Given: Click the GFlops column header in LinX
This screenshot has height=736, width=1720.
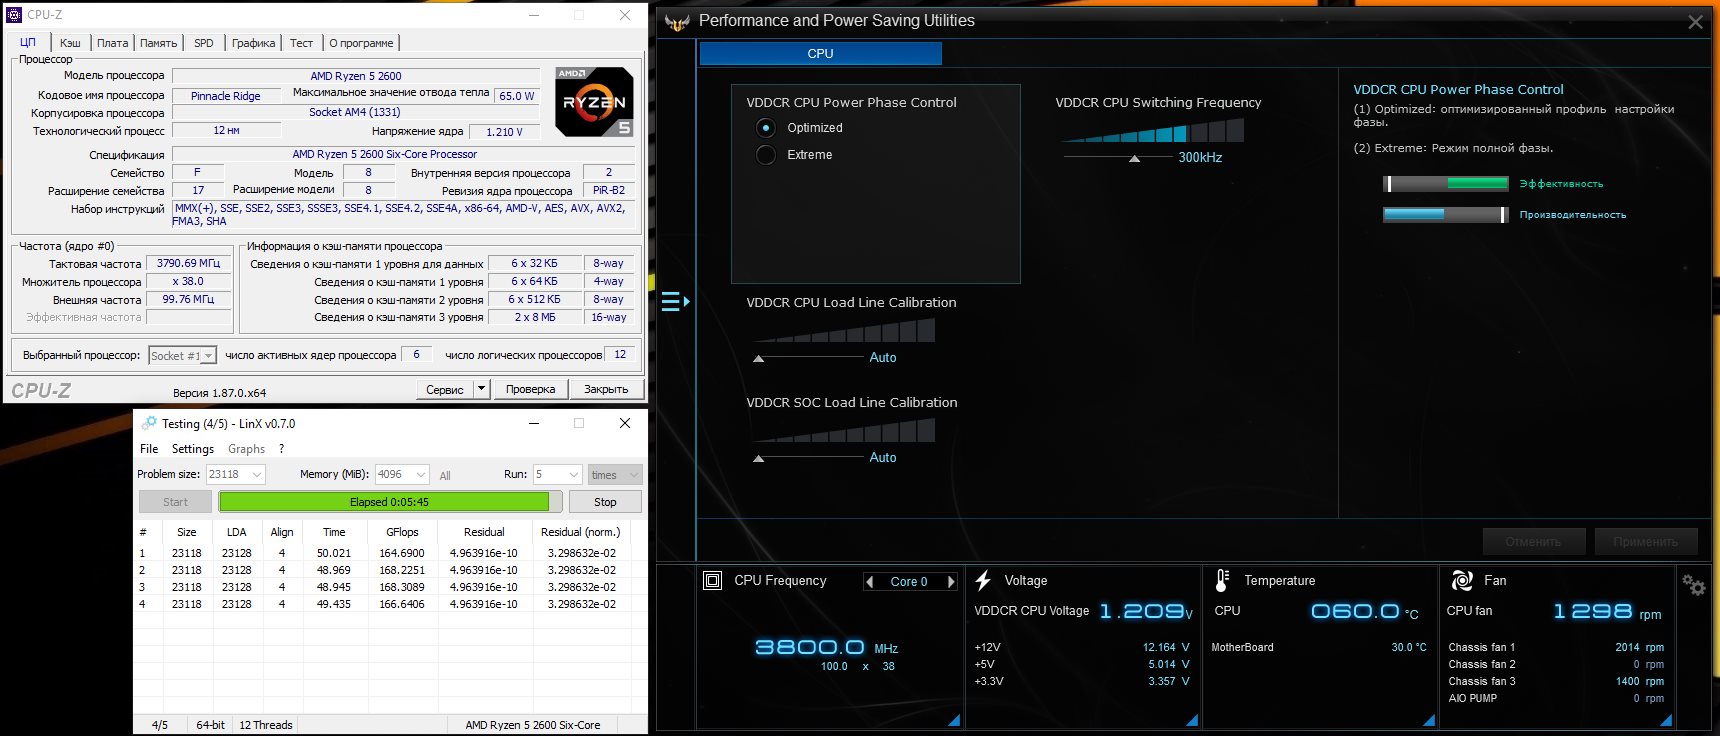Looking at the screenshot, I should coord(402,532).
